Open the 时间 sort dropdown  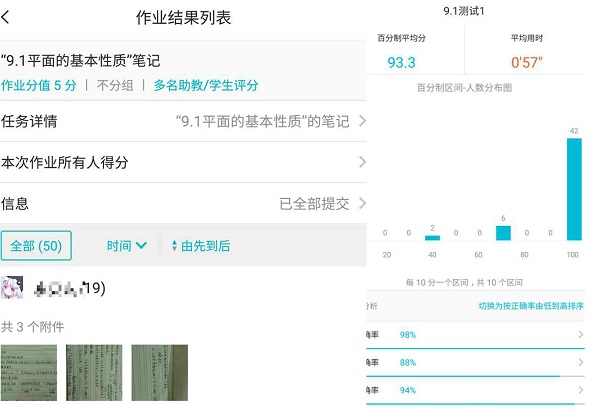click(x=127, y=246)
